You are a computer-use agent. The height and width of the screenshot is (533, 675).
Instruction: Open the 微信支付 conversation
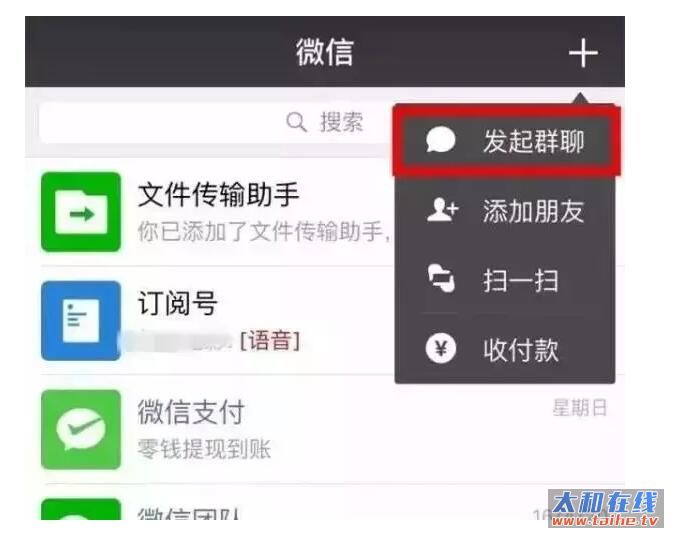[x=325, y=429]
